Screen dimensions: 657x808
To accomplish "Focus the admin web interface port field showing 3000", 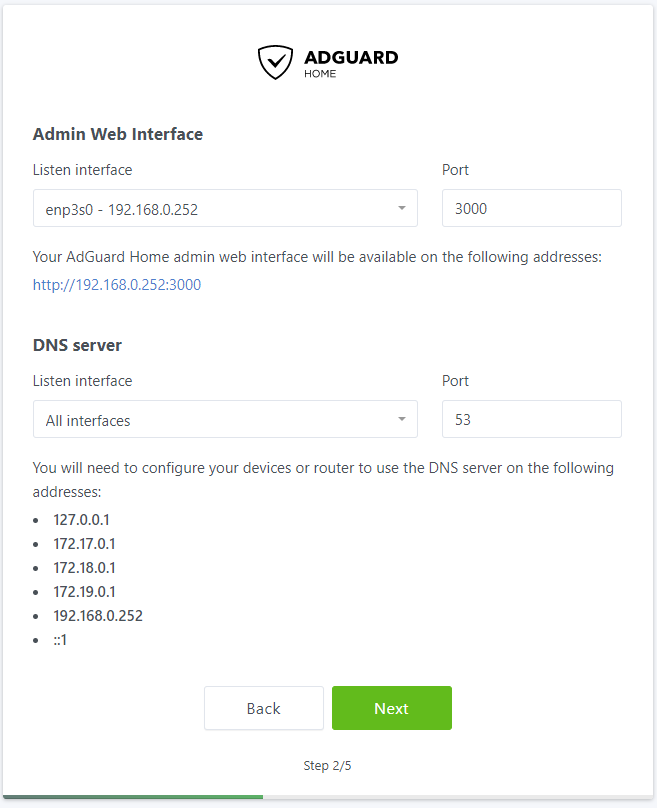I will [x=531, y=209].
